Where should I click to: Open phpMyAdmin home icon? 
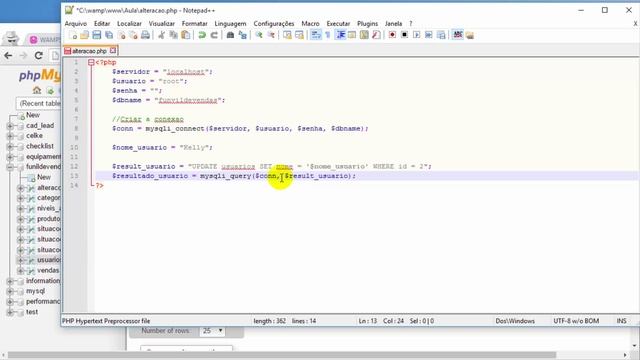click(x=37, y=90)
